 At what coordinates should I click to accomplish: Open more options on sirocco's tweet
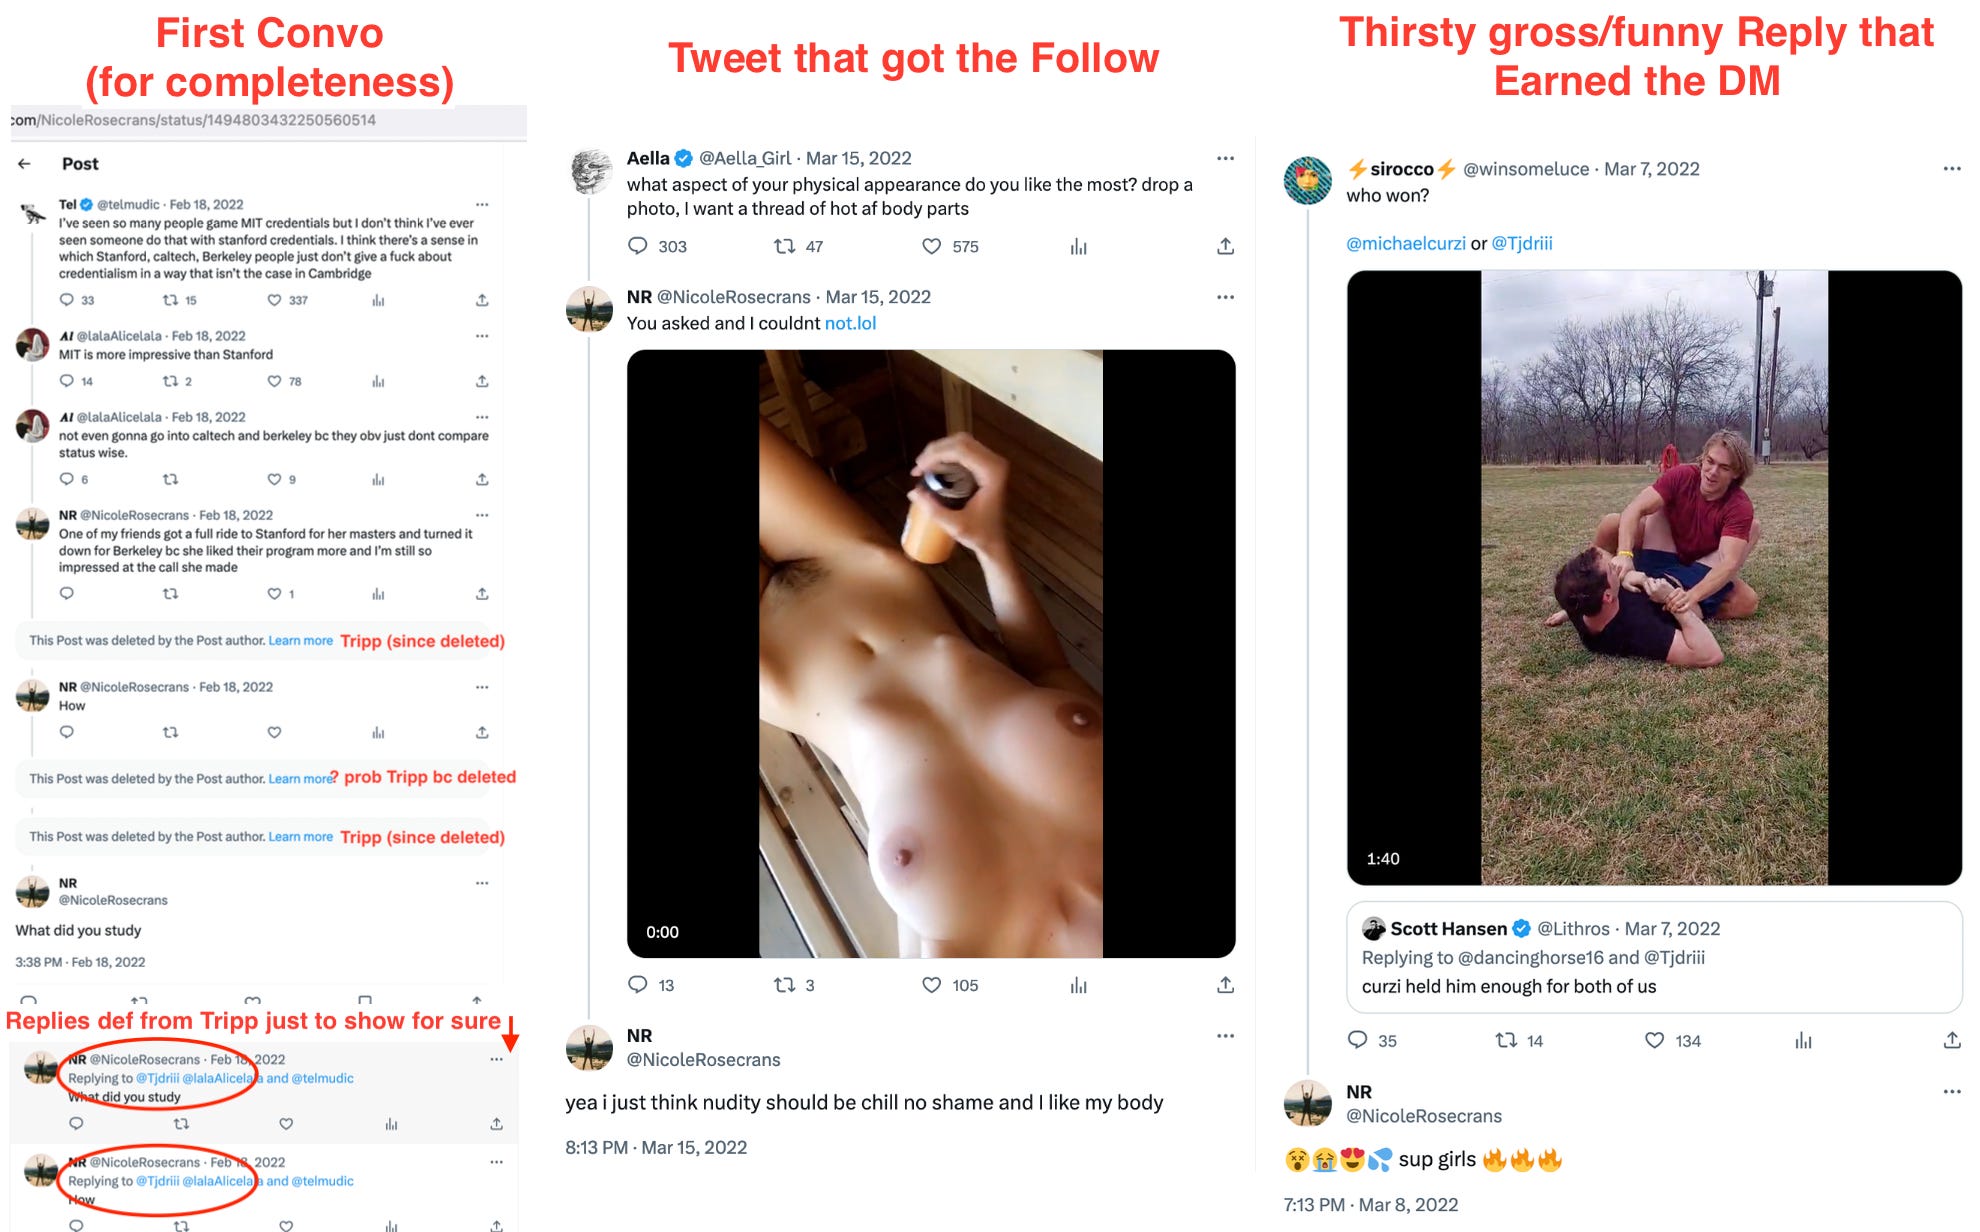(1951, 169)
